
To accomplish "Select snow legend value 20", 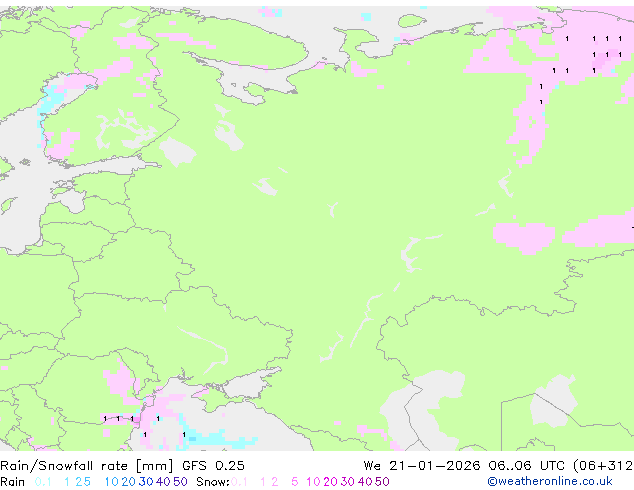I will [x=330, y=482].
